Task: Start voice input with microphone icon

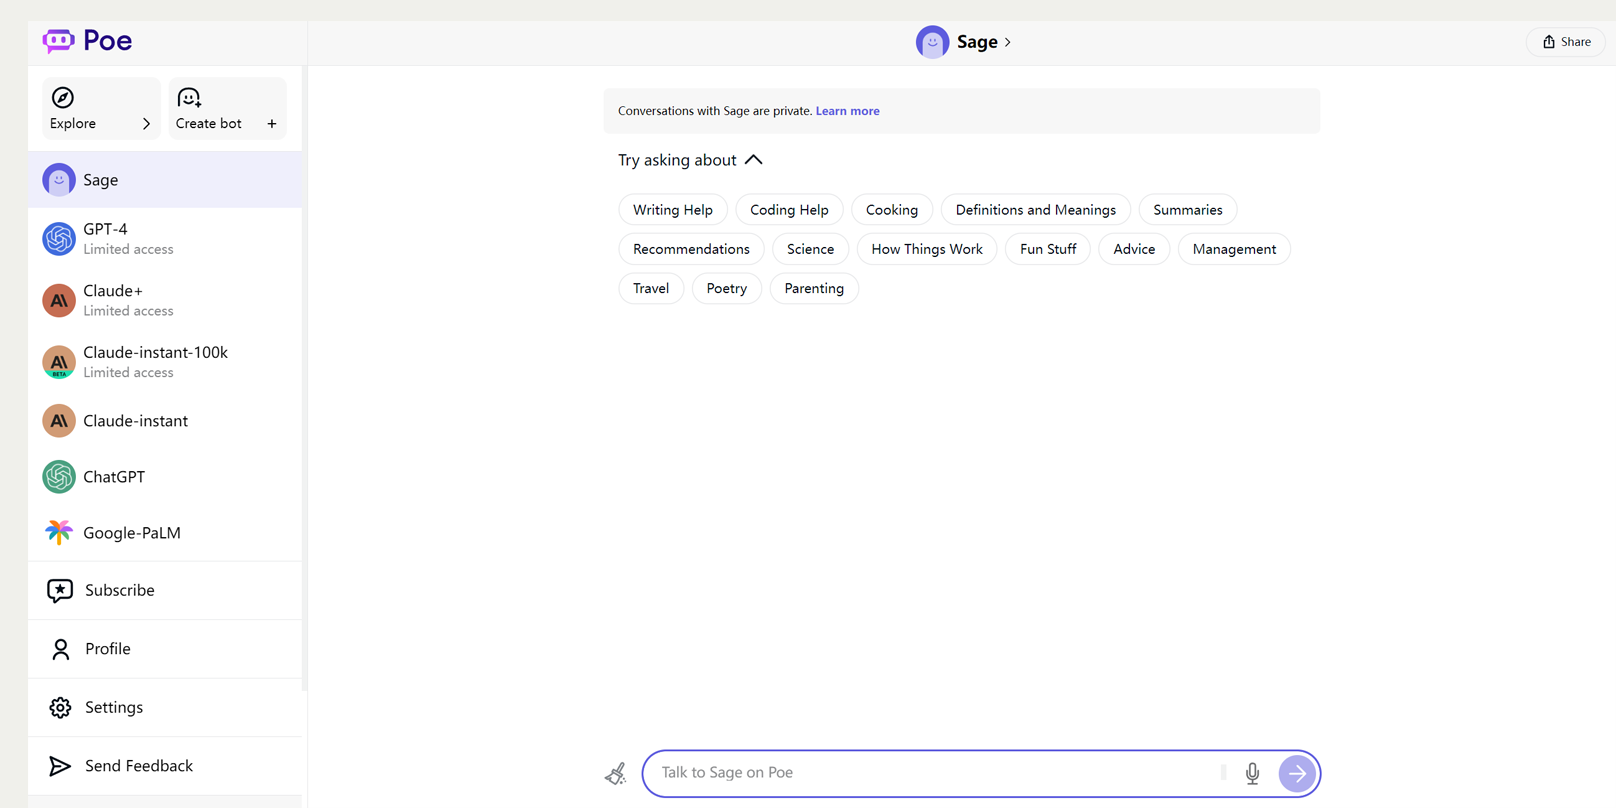Action: coord(1252,773)
